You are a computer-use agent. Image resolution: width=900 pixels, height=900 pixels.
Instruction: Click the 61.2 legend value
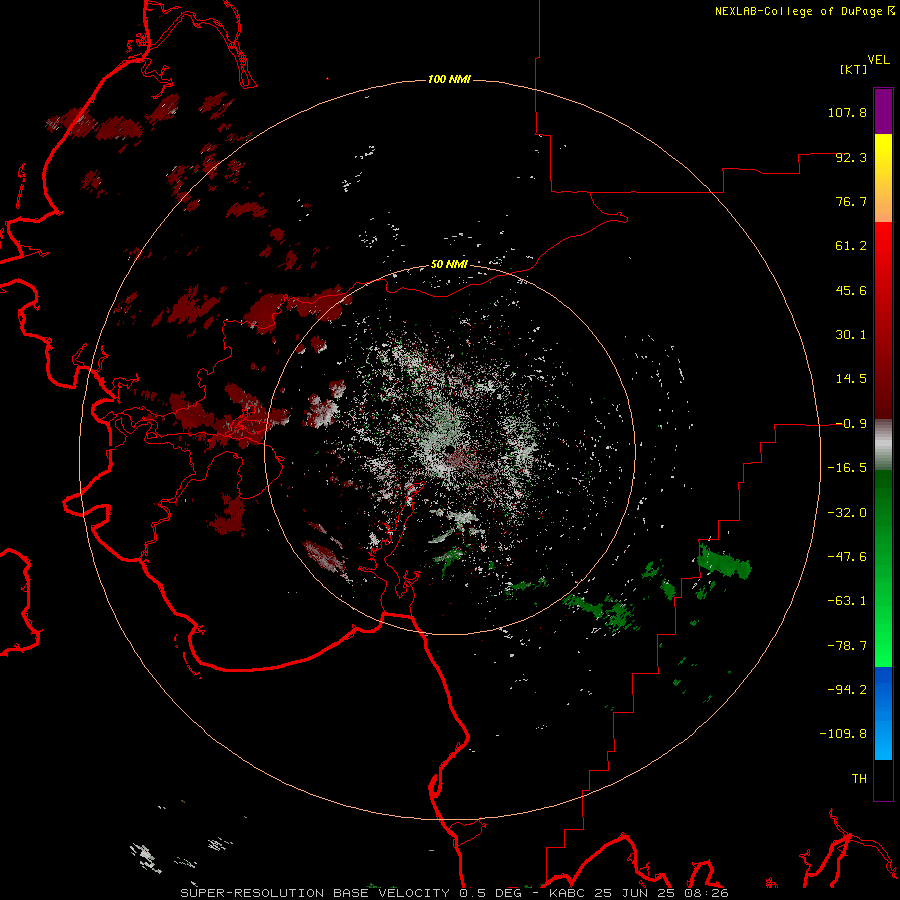[851, 246]
